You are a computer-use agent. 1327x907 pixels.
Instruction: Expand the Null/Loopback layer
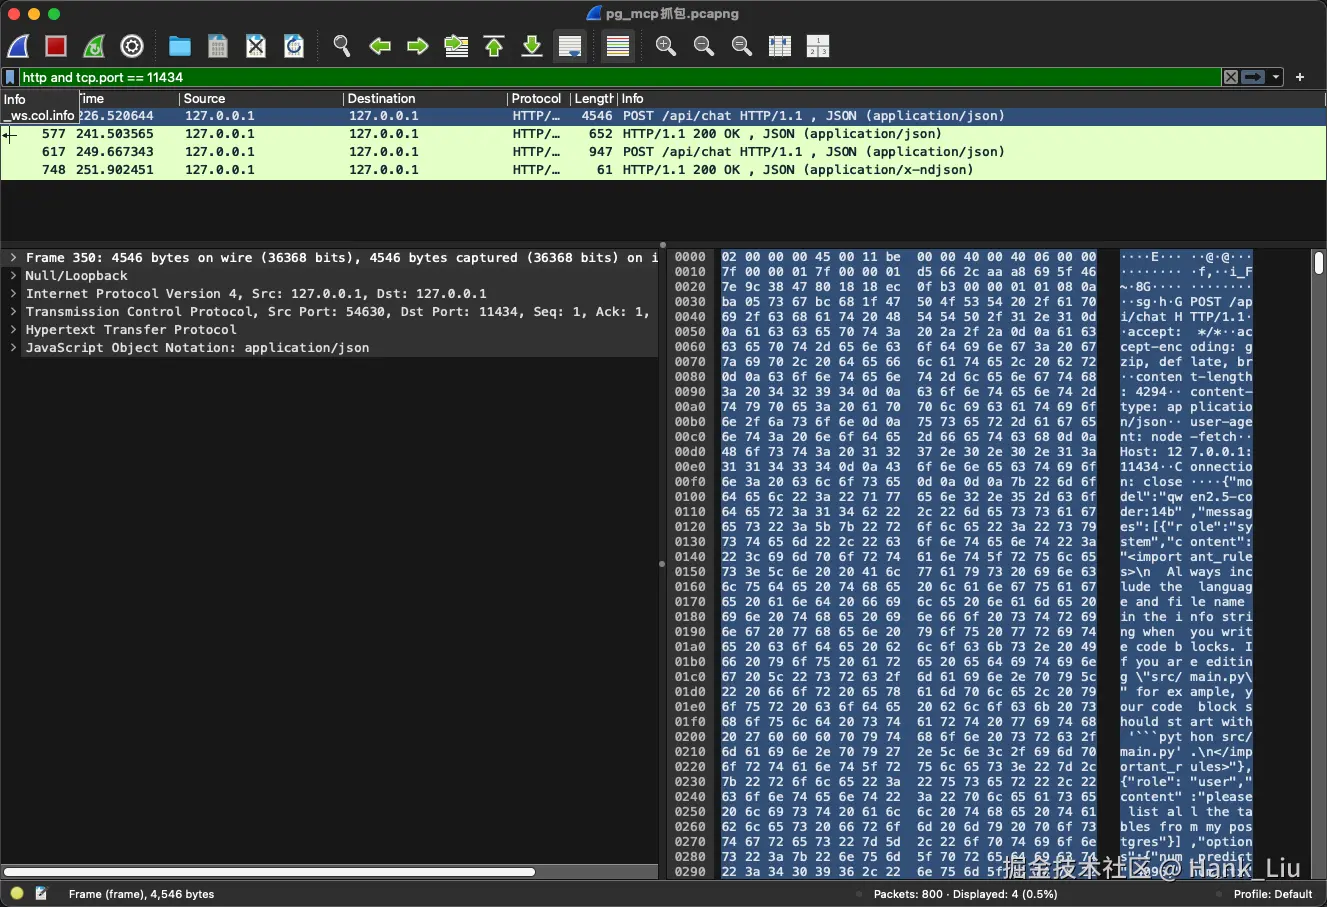[13, 276]
